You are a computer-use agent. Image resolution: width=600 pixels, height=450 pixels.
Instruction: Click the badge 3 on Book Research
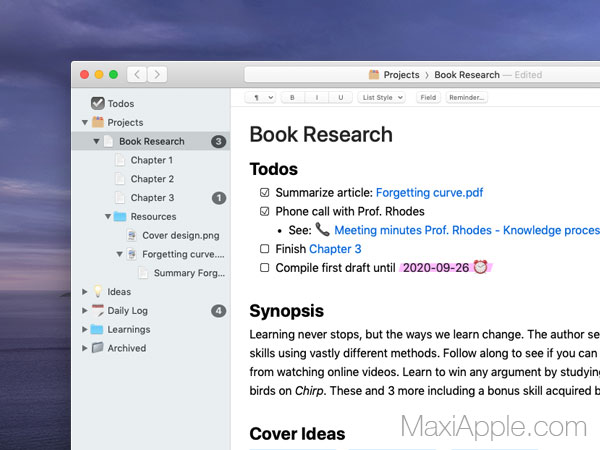click(218, 142)
